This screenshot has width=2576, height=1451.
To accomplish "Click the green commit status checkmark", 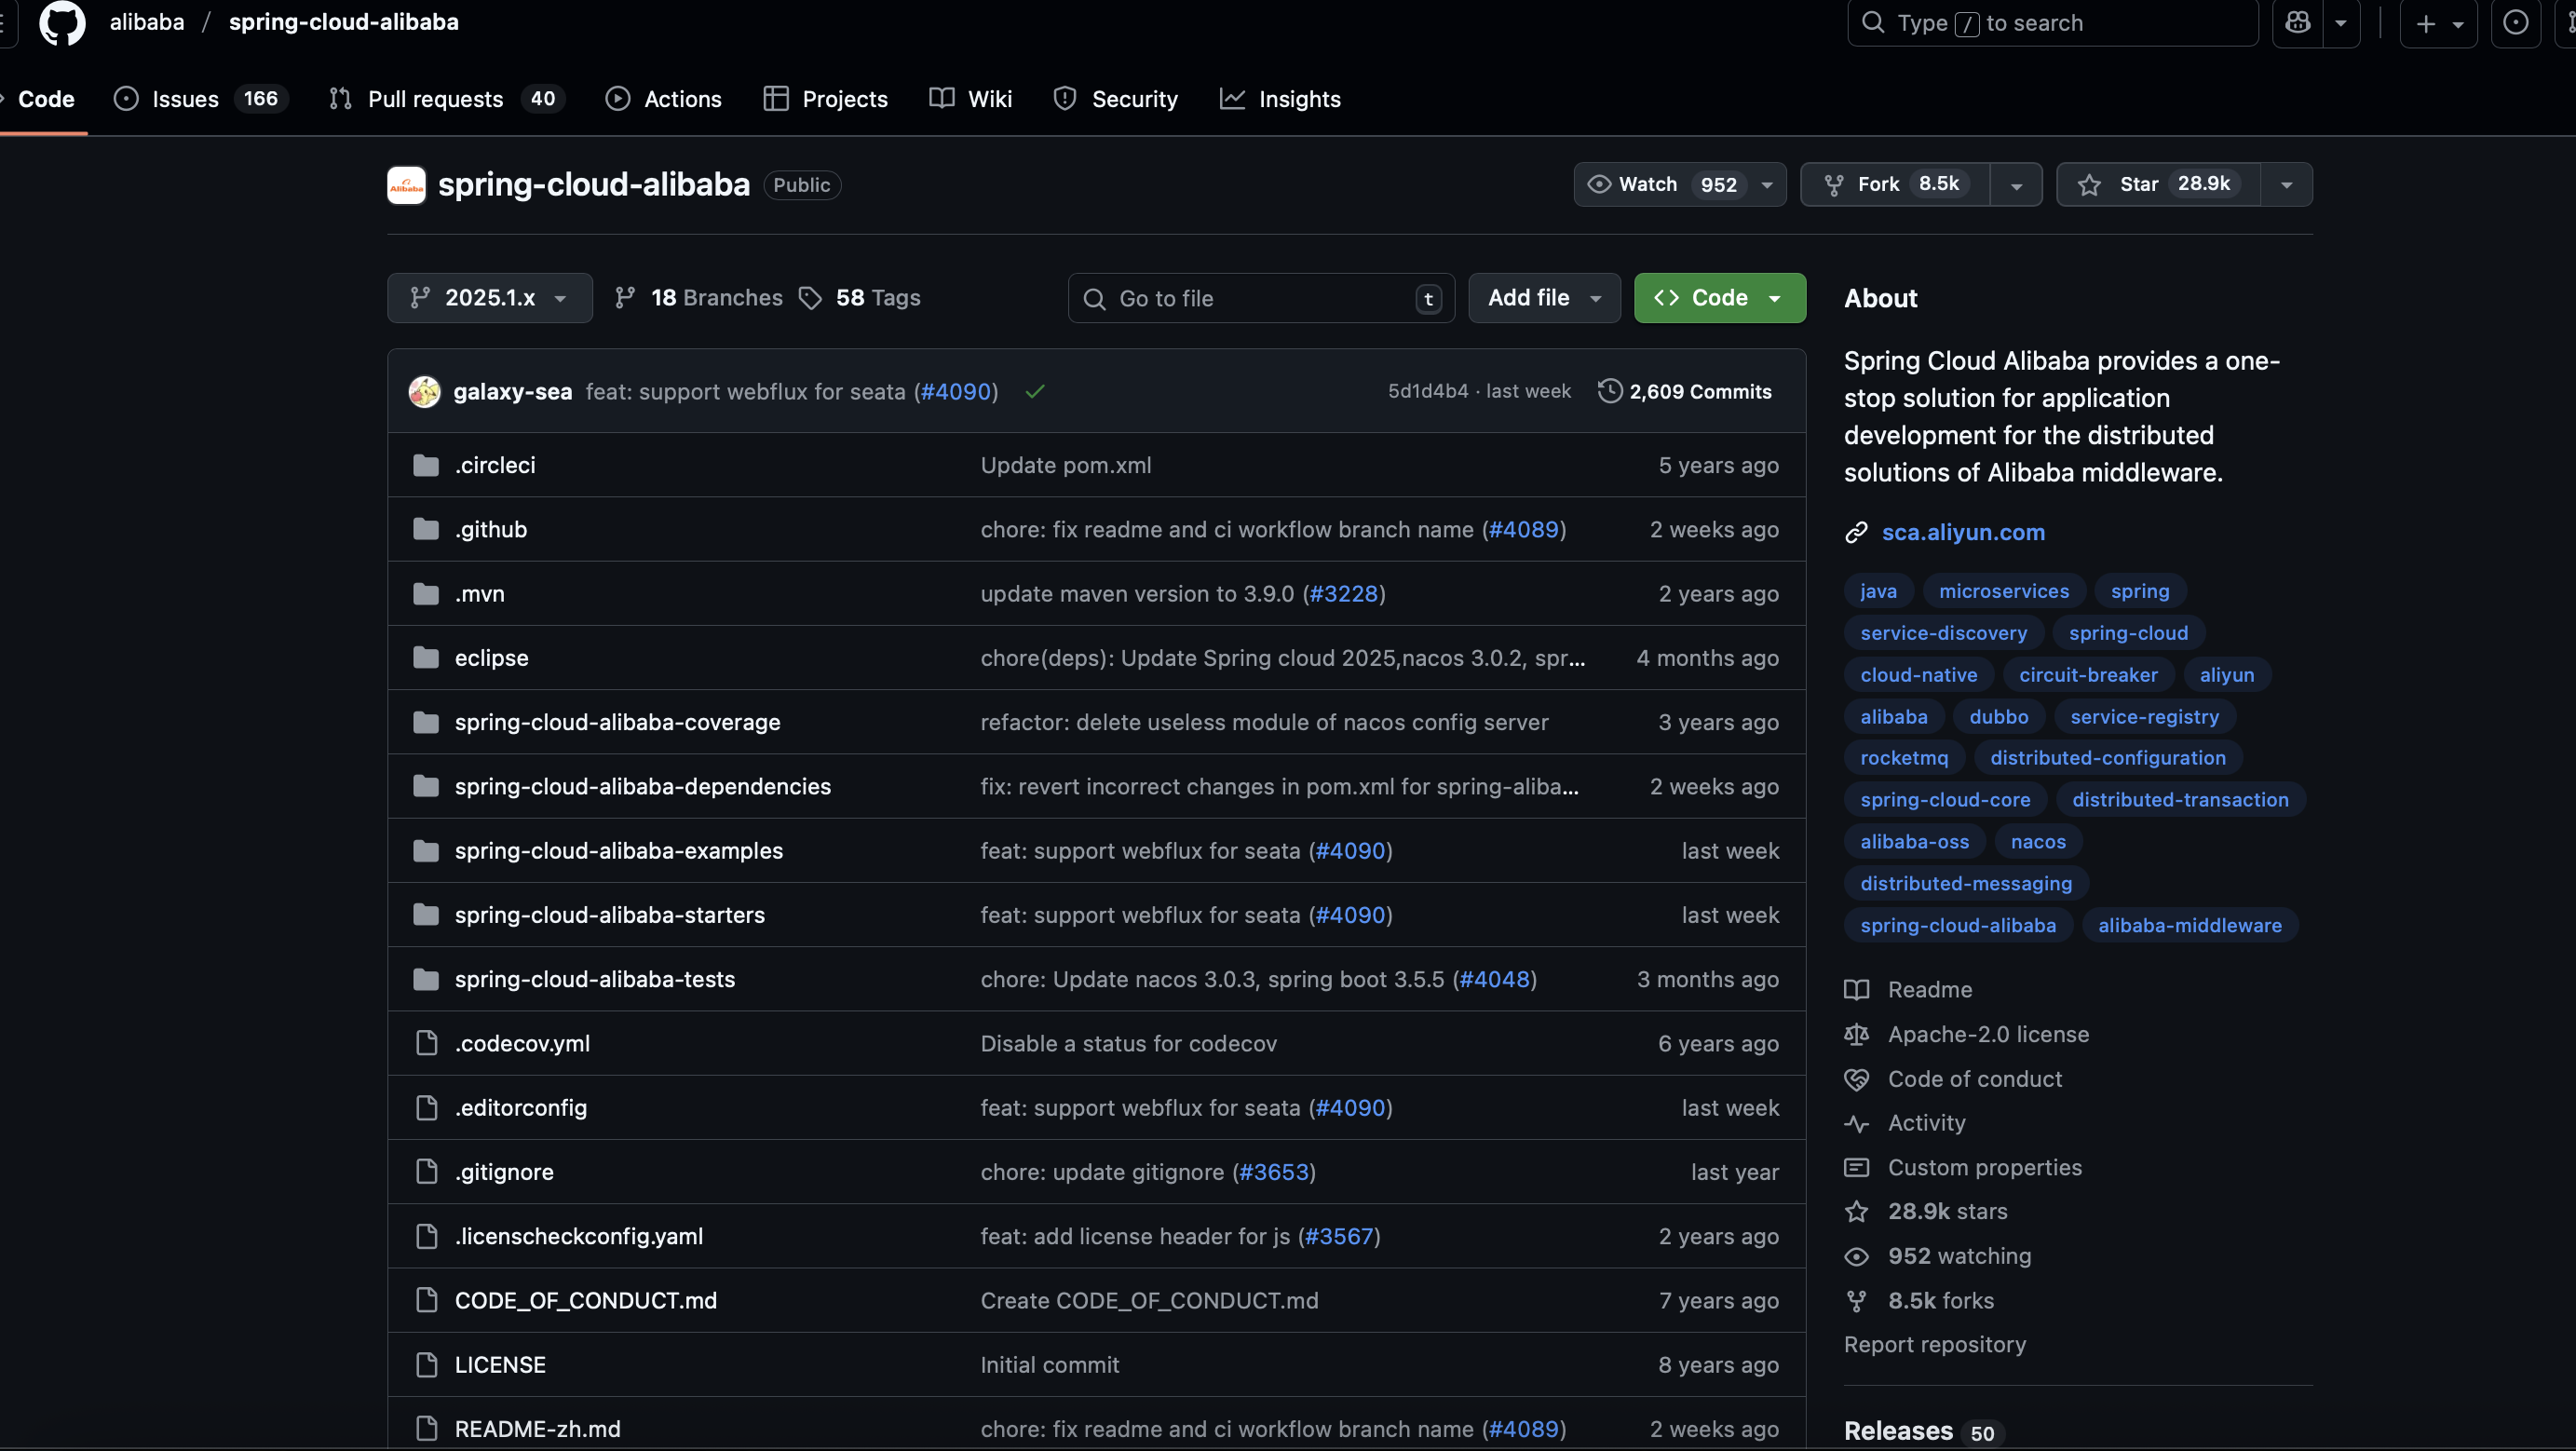I will [1034, 391].
